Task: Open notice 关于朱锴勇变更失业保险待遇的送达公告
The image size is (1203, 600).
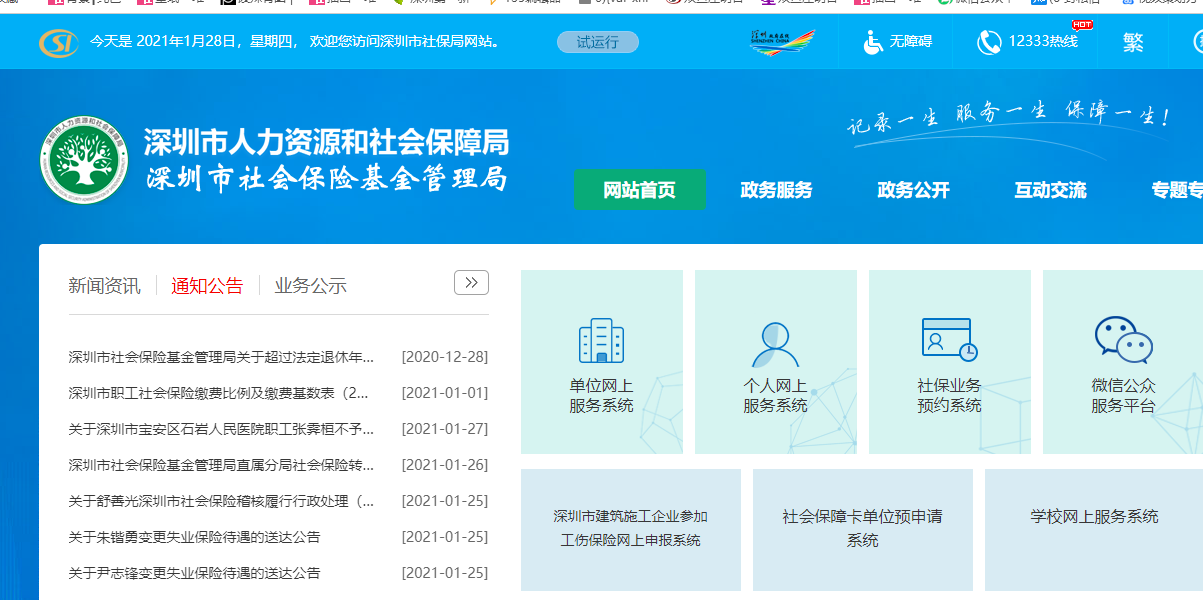Action: (194, 537)
